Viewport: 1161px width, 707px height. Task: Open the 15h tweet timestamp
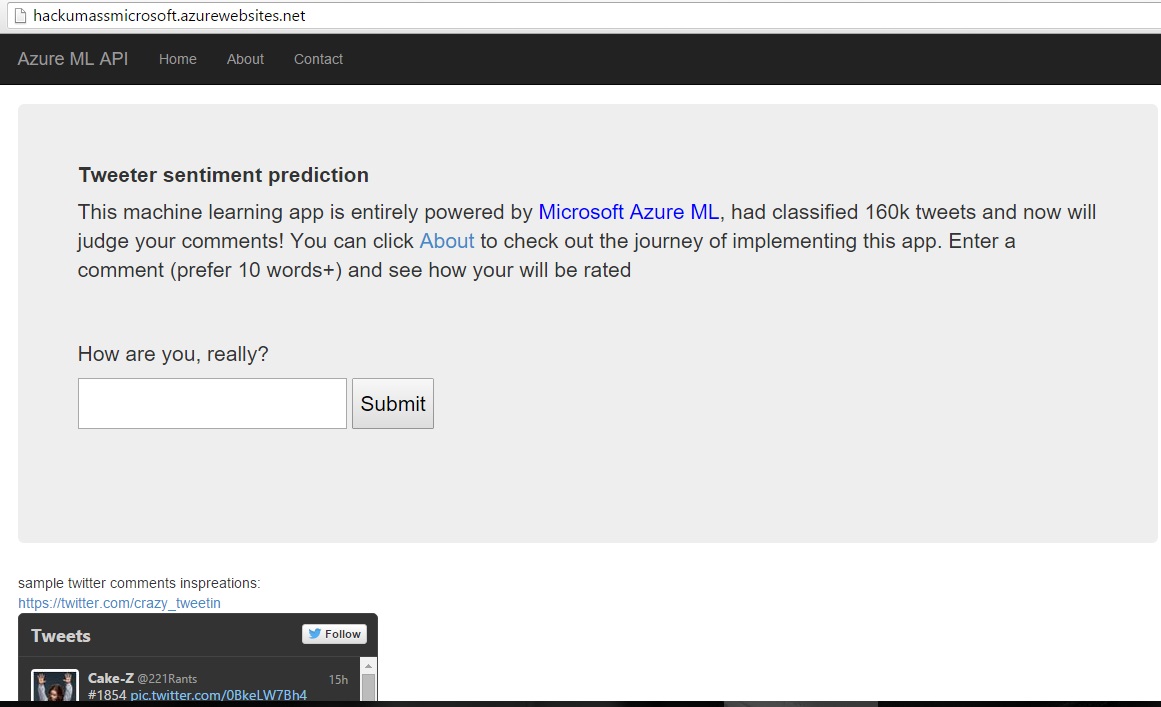(x=338, y=680)
